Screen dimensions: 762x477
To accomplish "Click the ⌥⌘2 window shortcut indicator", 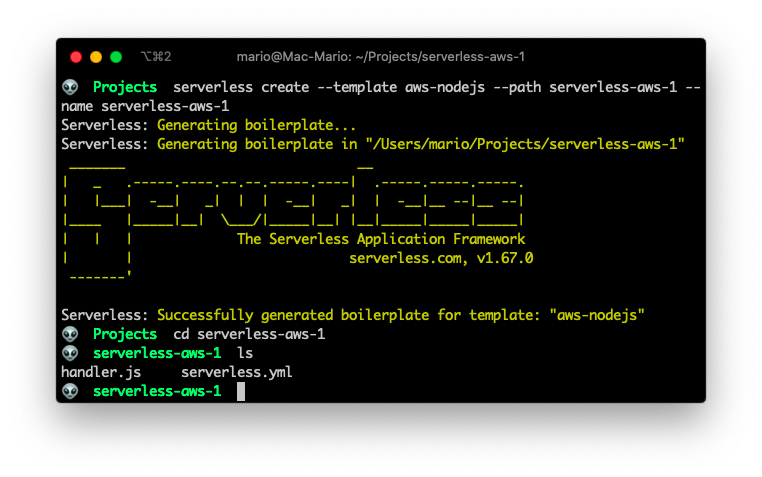I will [156, 57].
